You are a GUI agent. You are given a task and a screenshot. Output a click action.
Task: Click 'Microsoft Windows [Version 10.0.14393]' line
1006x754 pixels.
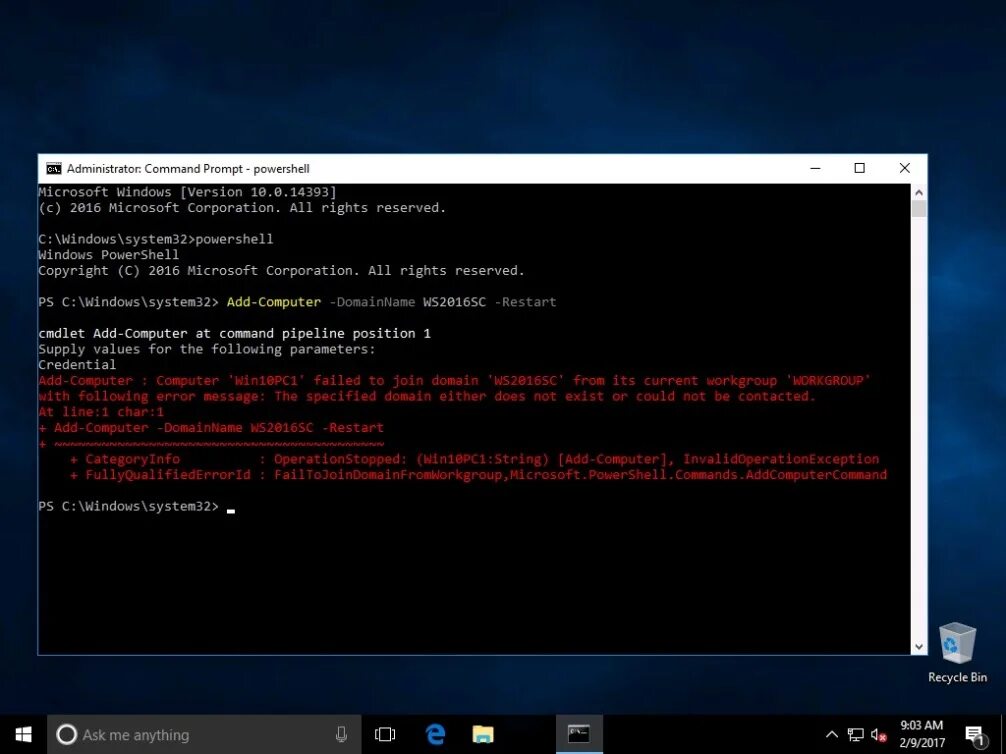click(187, 192)
